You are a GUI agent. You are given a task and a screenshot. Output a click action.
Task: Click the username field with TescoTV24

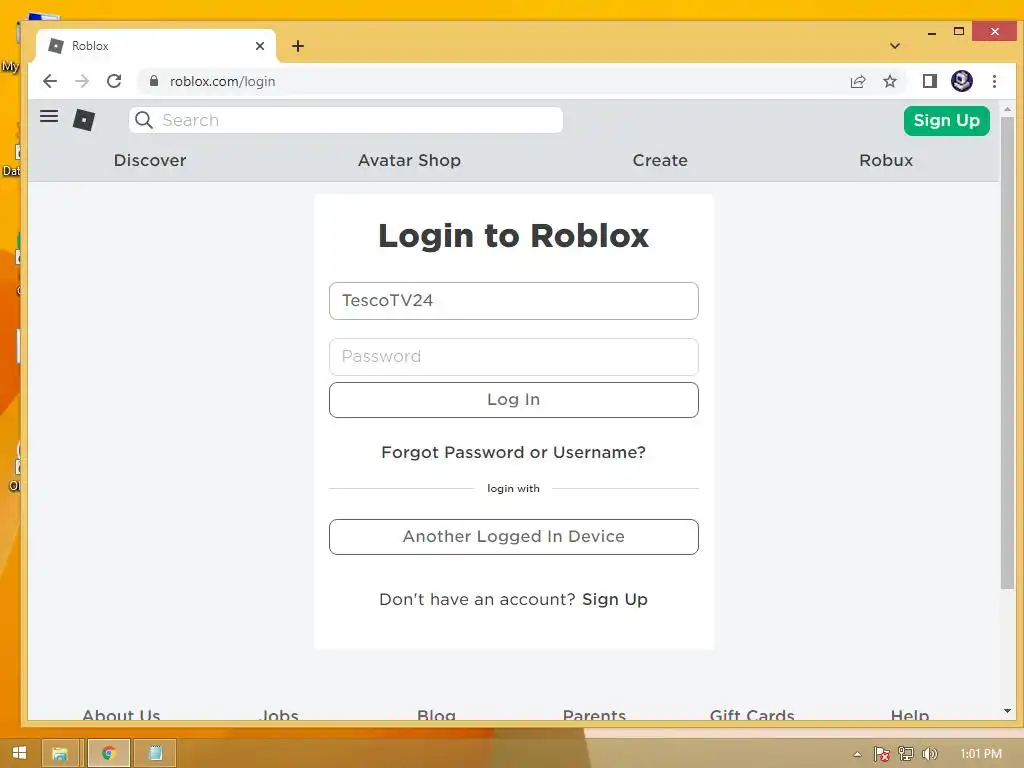[x=514, y=301]
